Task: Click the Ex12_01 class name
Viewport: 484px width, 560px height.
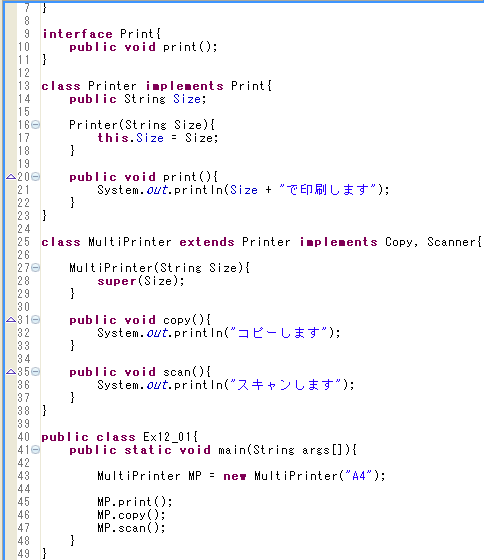Action: pyautogui.click(x=168, y=437)
